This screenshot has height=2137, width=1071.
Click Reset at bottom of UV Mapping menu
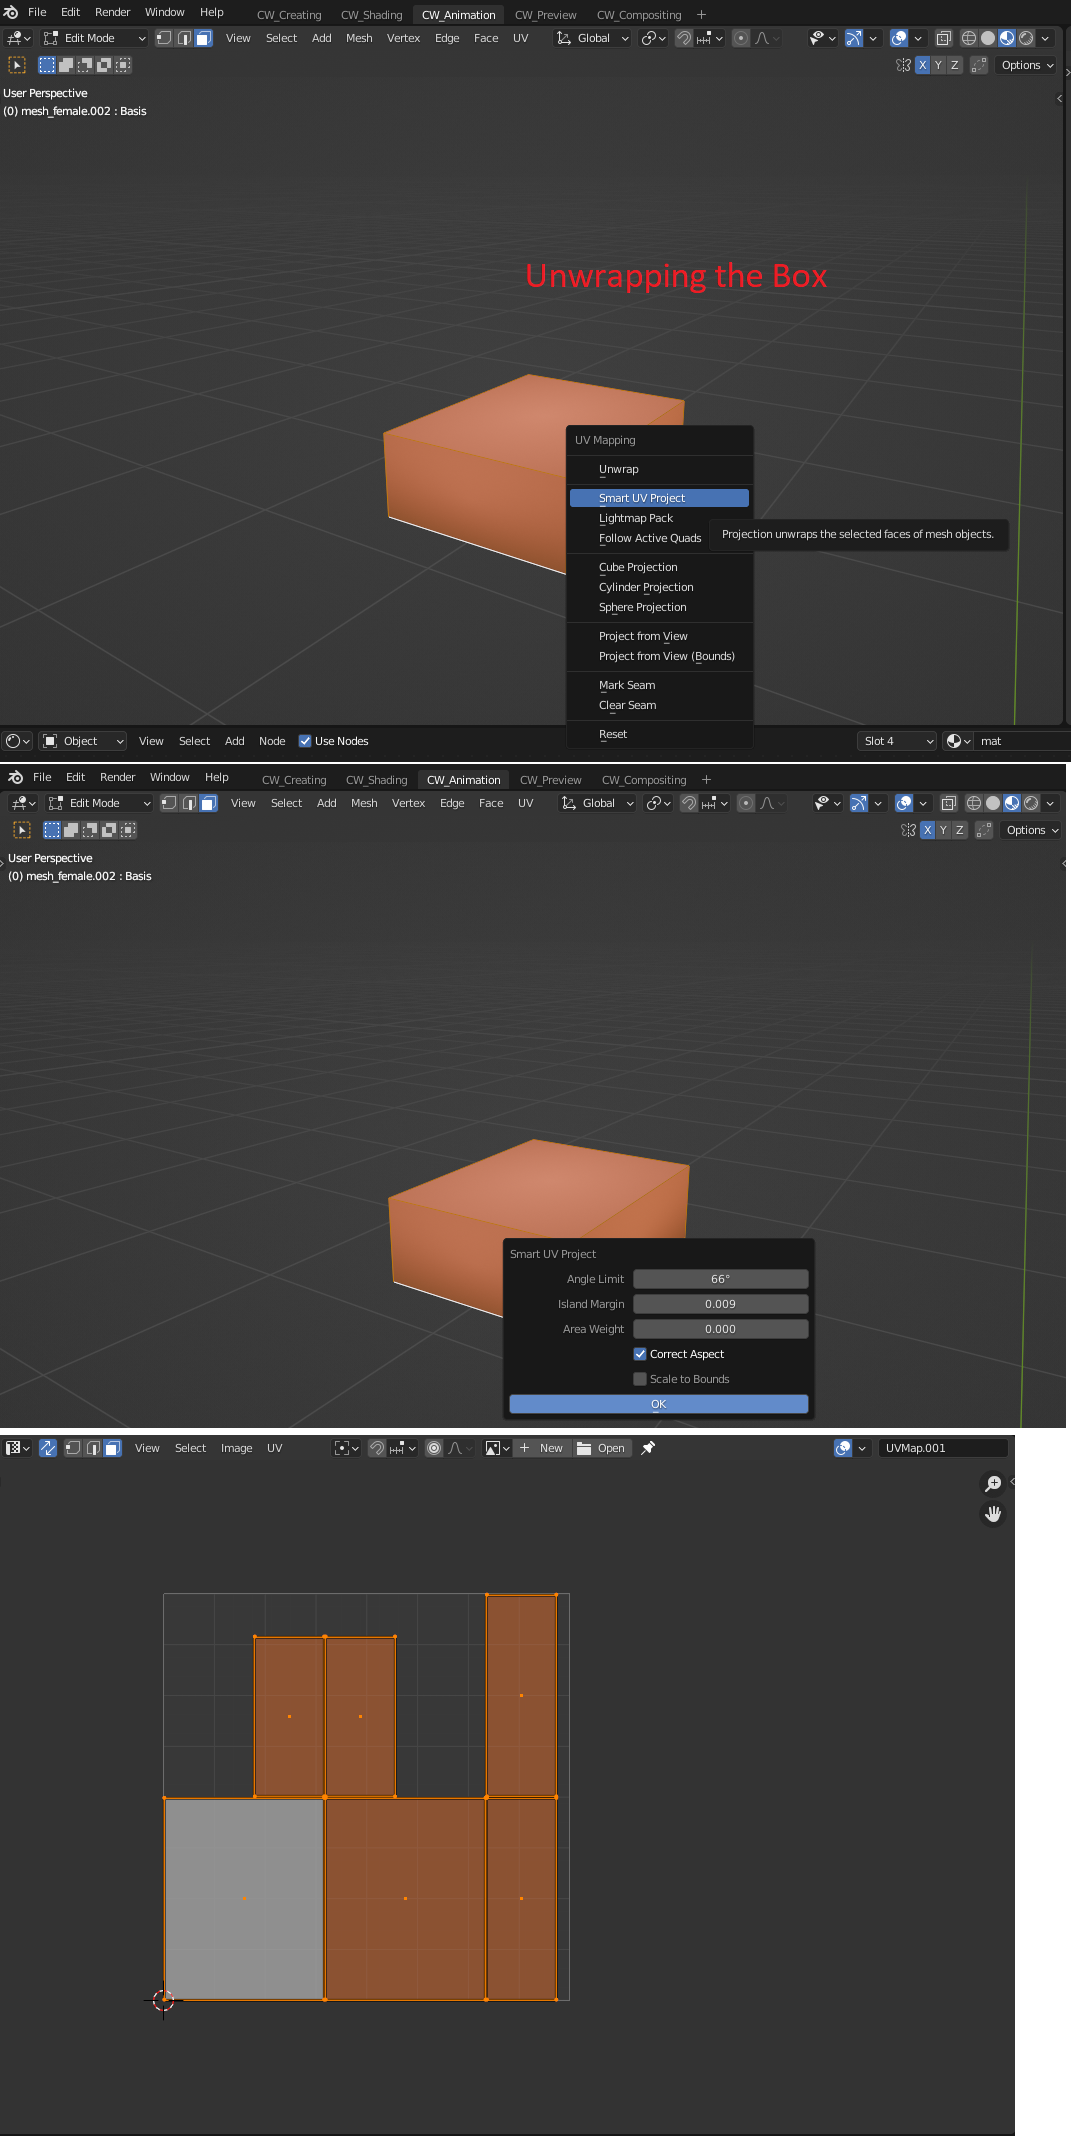pos(659,734)
